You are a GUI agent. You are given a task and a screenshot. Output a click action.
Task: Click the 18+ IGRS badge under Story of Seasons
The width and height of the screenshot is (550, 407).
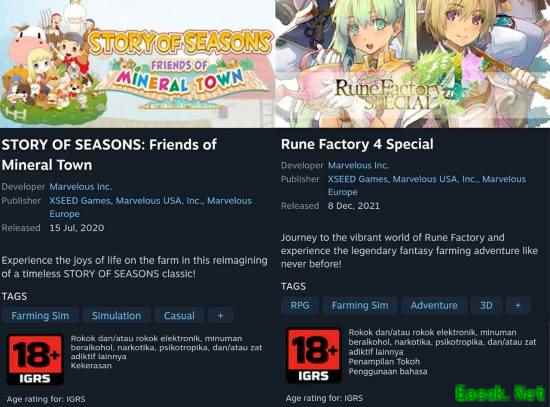click(35, 360)
